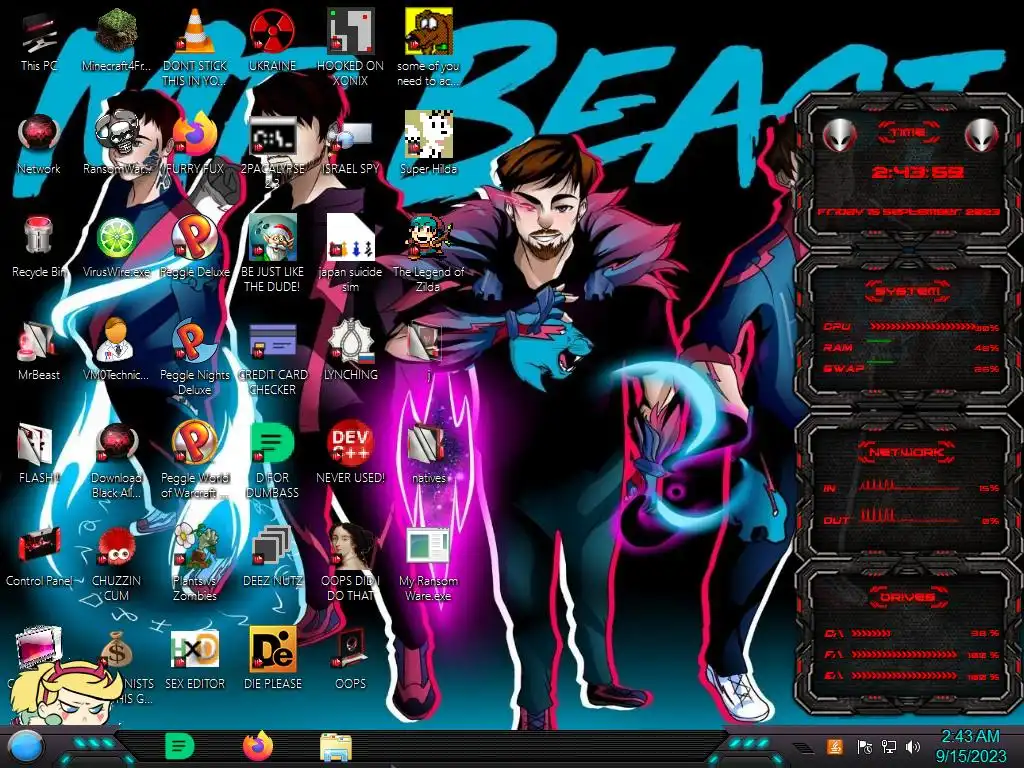
Task: Select the 2PACALYPSE console icon
Action: (272, 135)
